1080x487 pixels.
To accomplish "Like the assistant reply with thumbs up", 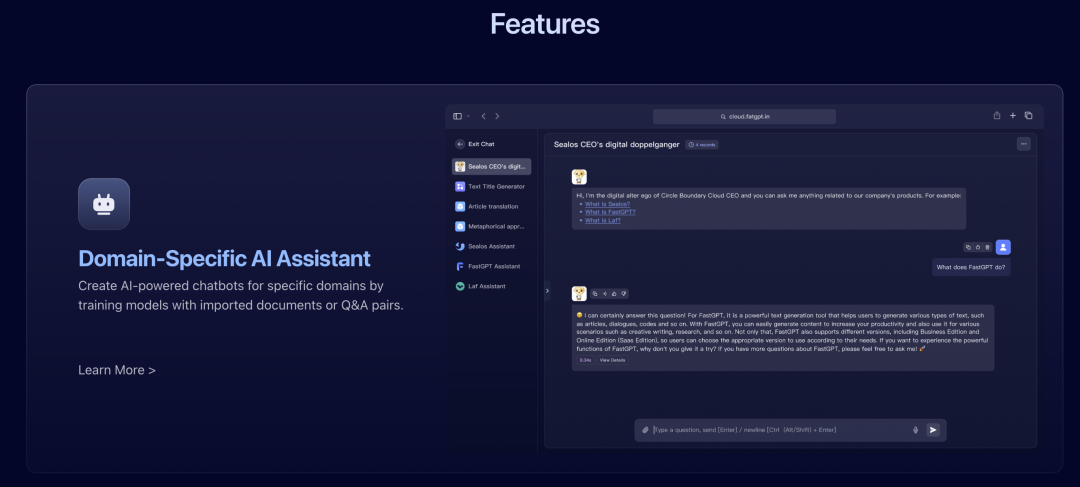I will (614, 294).
